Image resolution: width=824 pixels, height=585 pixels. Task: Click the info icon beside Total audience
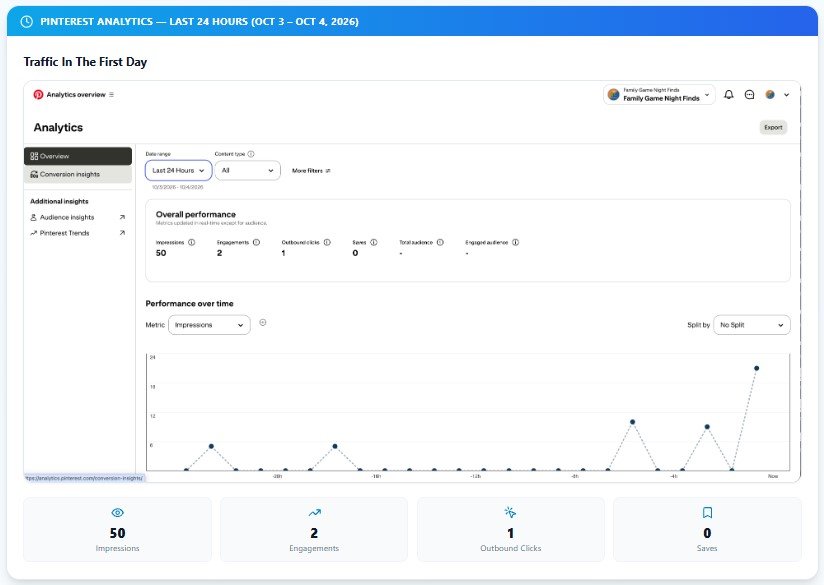(440, 242)
